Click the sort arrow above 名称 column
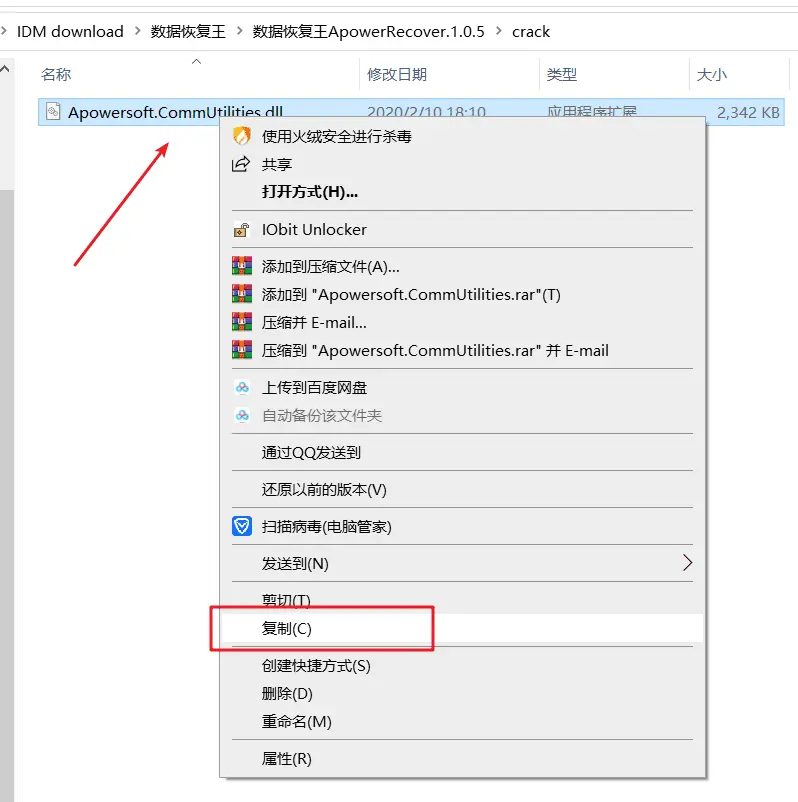This screenshot has width=798, height=802. coord(196,61)
